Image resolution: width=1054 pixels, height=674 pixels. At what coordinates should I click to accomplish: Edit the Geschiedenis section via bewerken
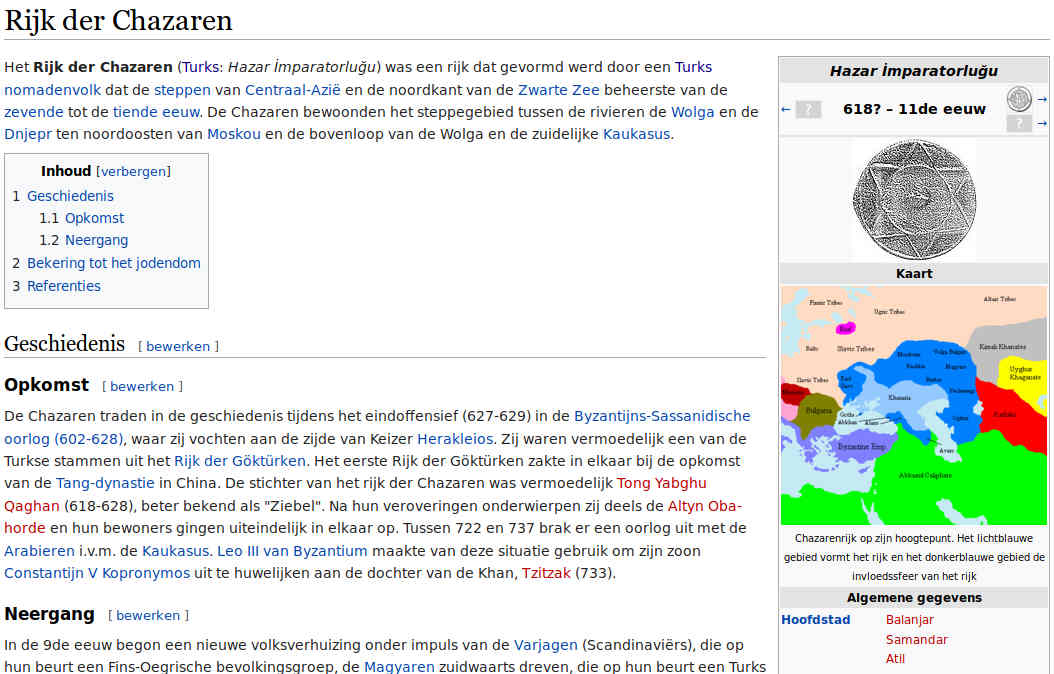(x=178, y=346)
